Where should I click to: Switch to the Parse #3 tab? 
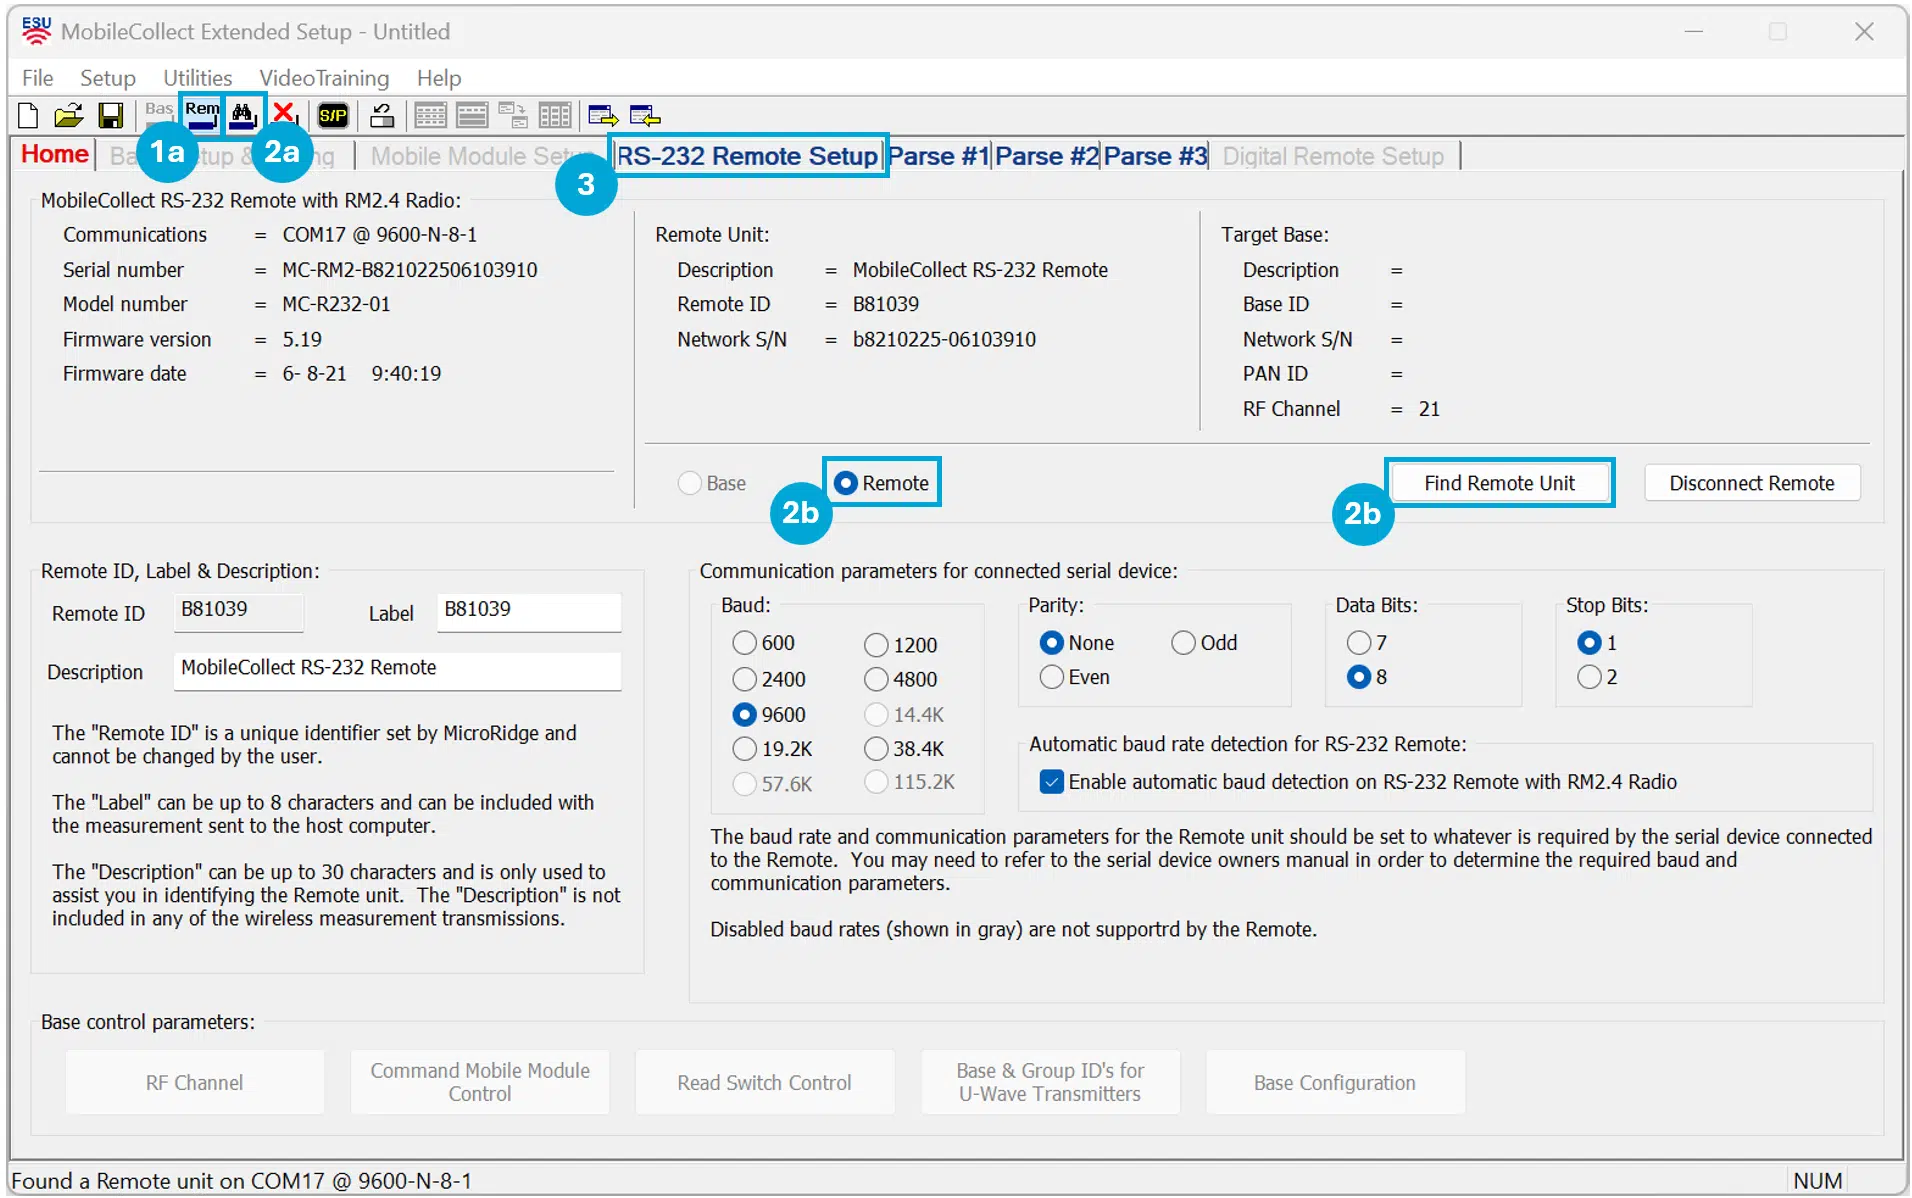point(1156,156)
